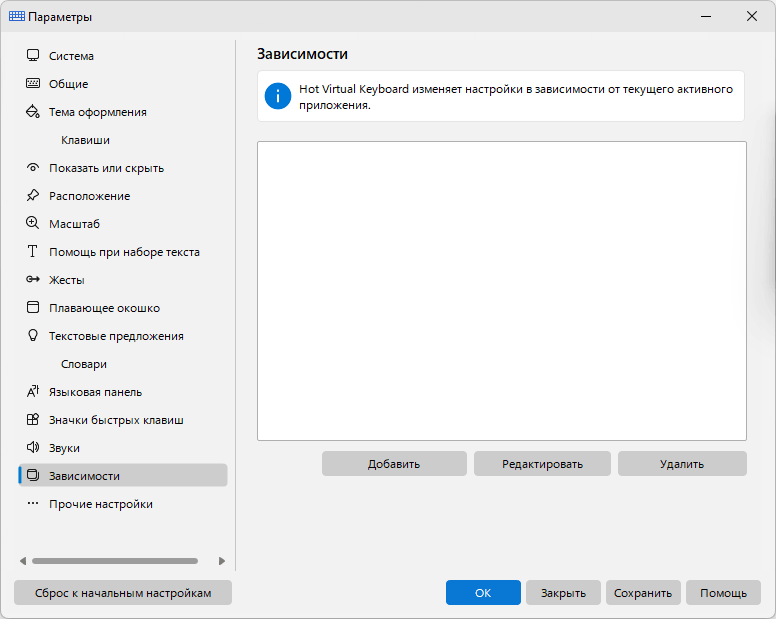Open help via Помощь button
The width and height of the screenshot is (776, 619).
pos(723,592)
